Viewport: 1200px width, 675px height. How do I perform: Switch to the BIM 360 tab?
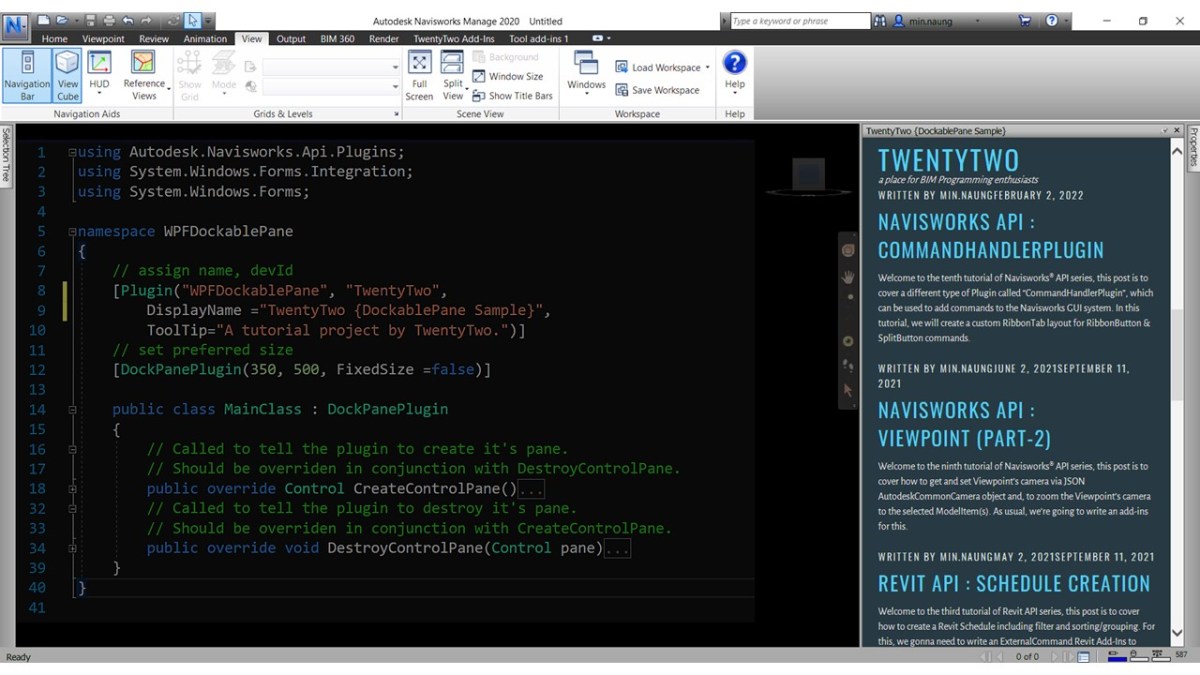pyautogui.click(x=337, y=39)
